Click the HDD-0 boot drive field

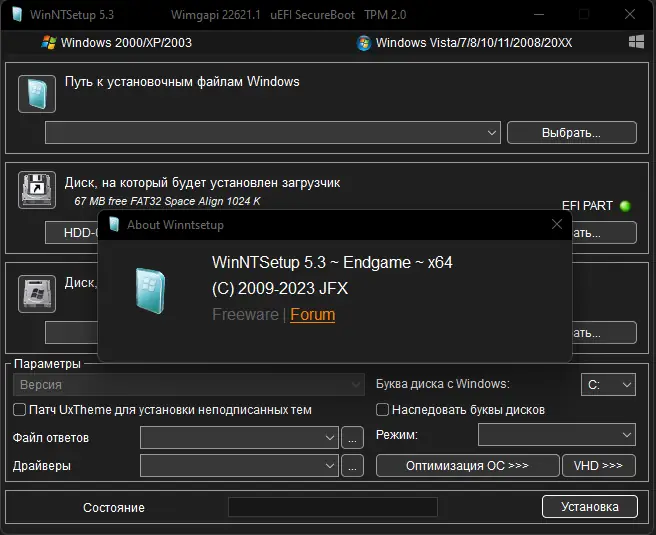pos(72,233)
